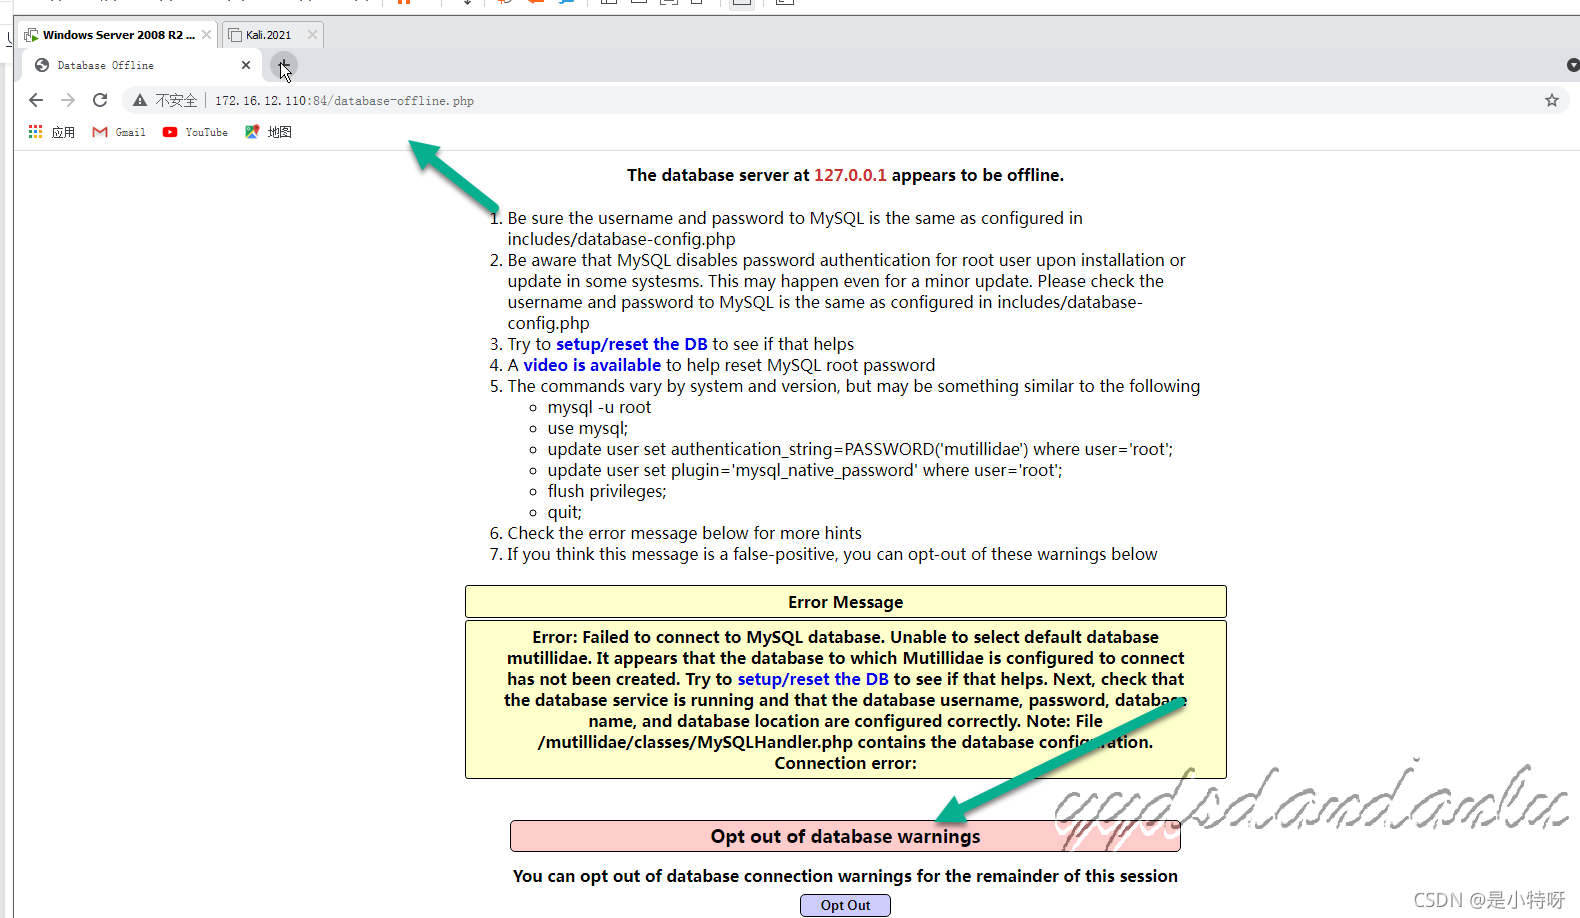Screen dimensions: 1580x918
Task: Click the not-secure warning triangle icon
Action: click(x=140, y=100)
